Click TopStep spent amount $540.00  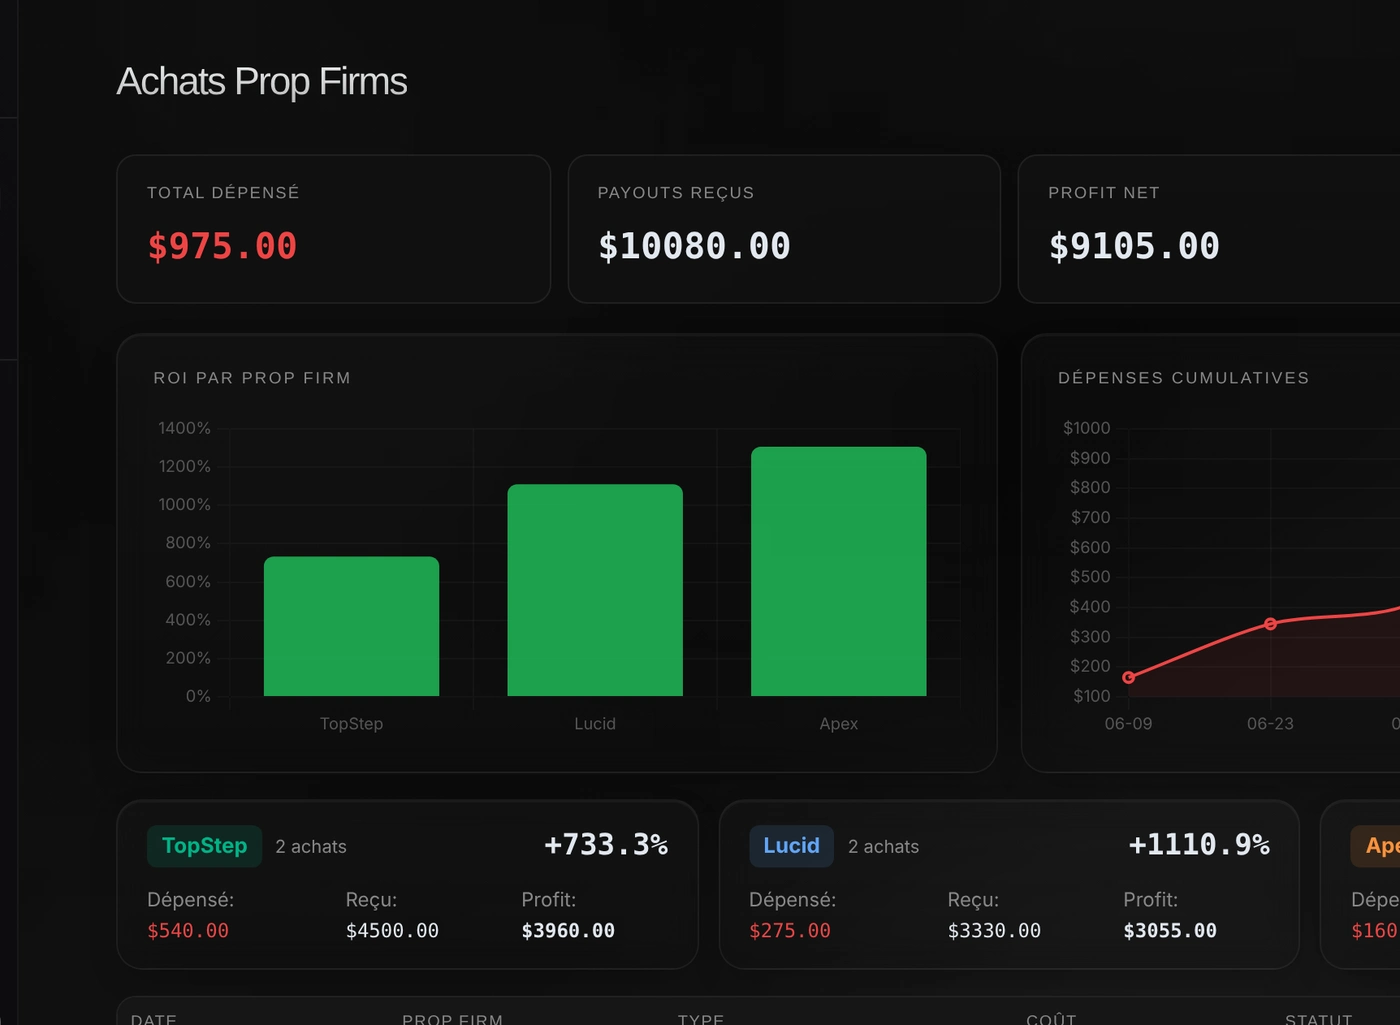188,931
